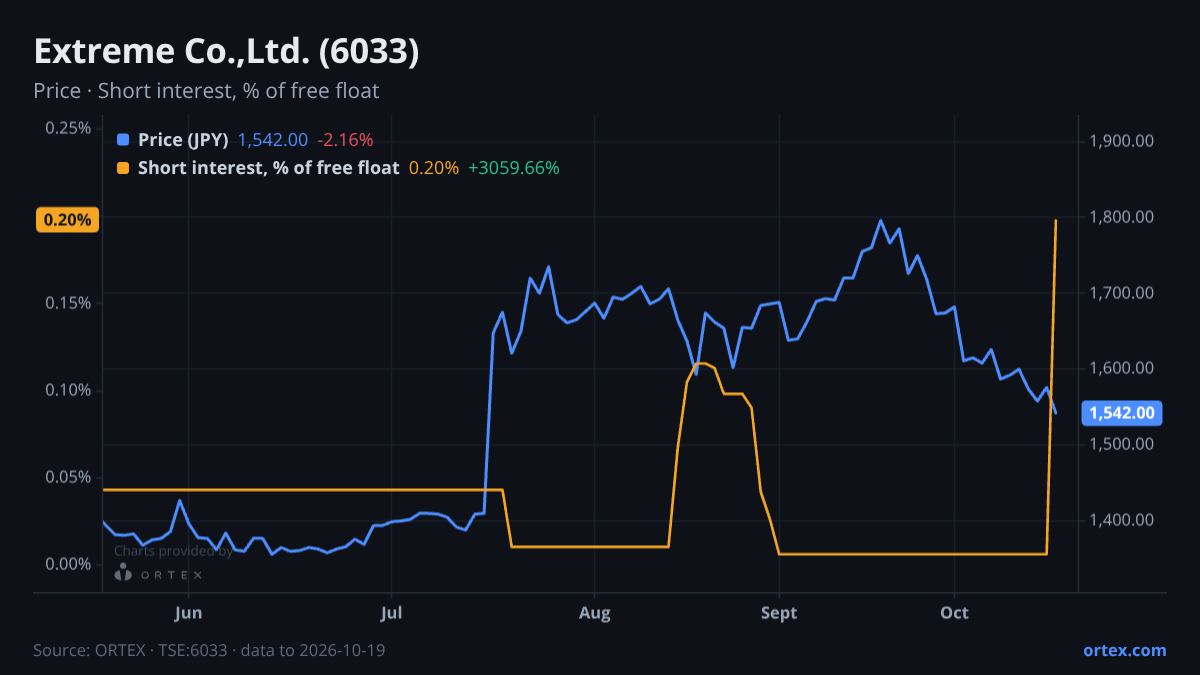Click the orange Short interest legend swatch
This screenshot has height=675, width=1200.
click(x=123, y=168)
